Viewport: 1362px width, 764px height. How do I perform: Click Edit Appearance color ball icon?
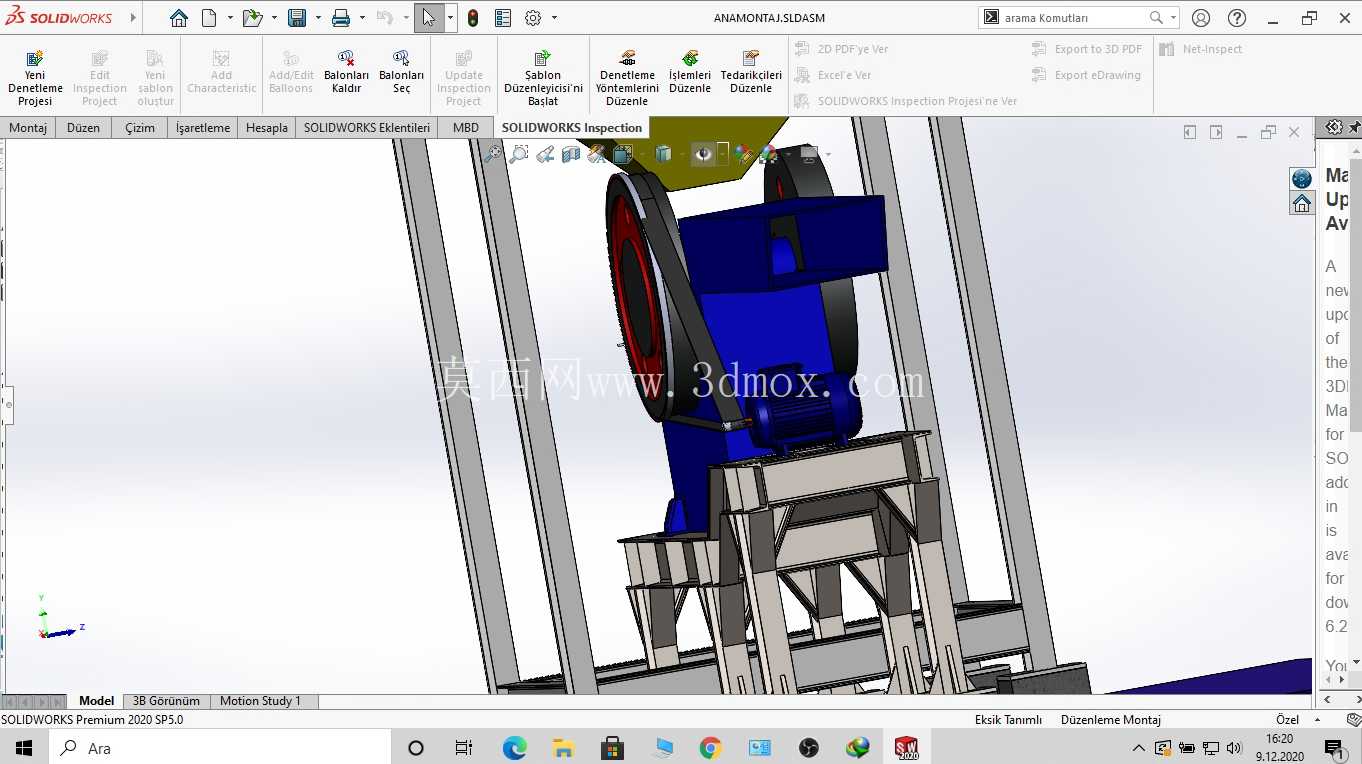(742, 154)
